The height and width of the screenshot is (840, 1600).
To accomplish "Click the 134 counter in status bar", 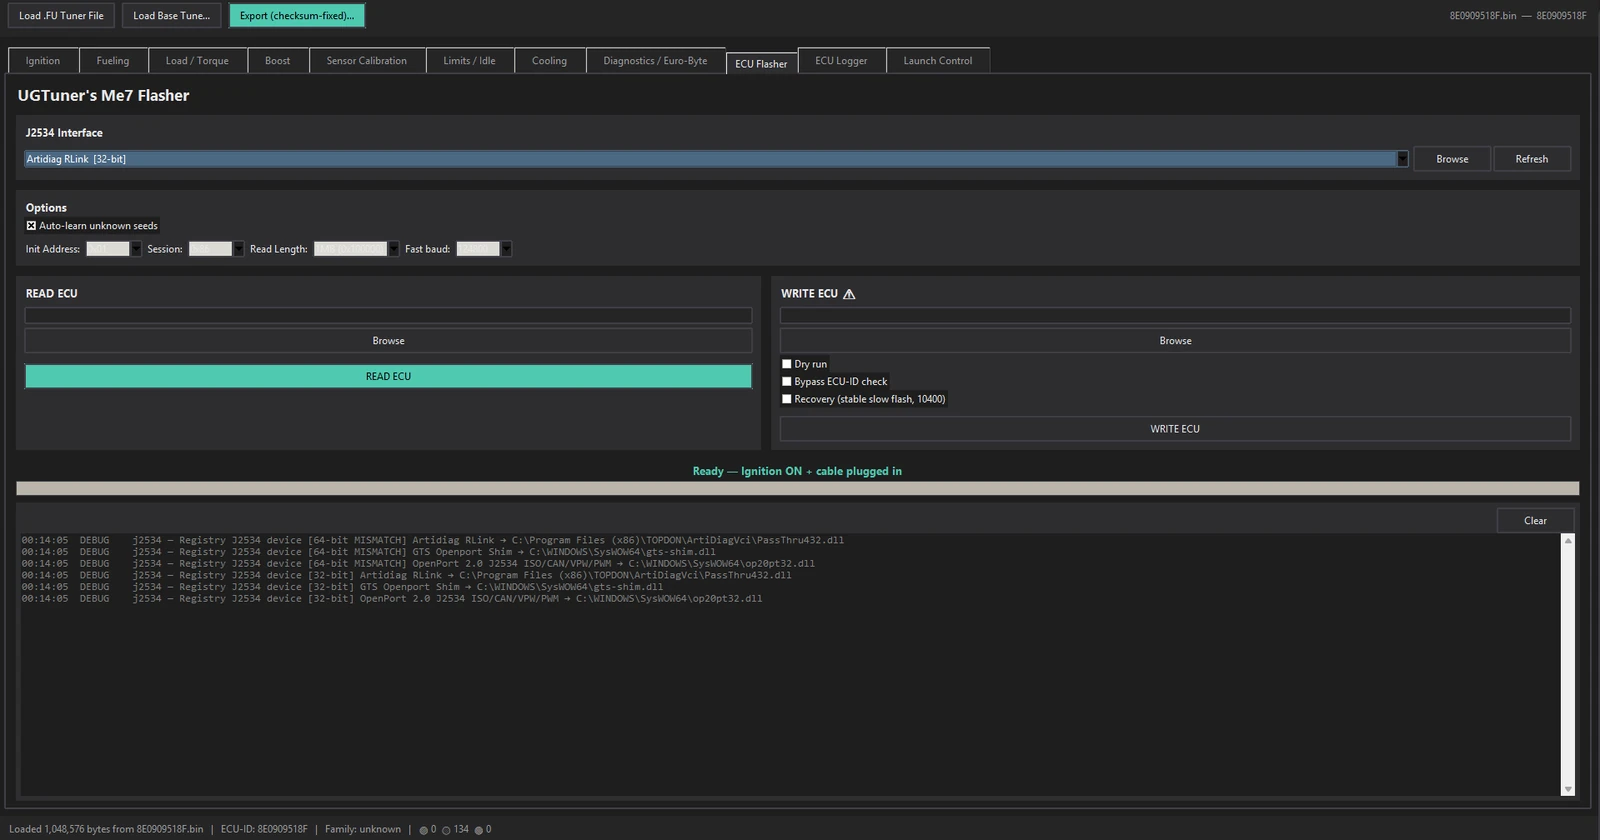I will [x=461, y=829].
